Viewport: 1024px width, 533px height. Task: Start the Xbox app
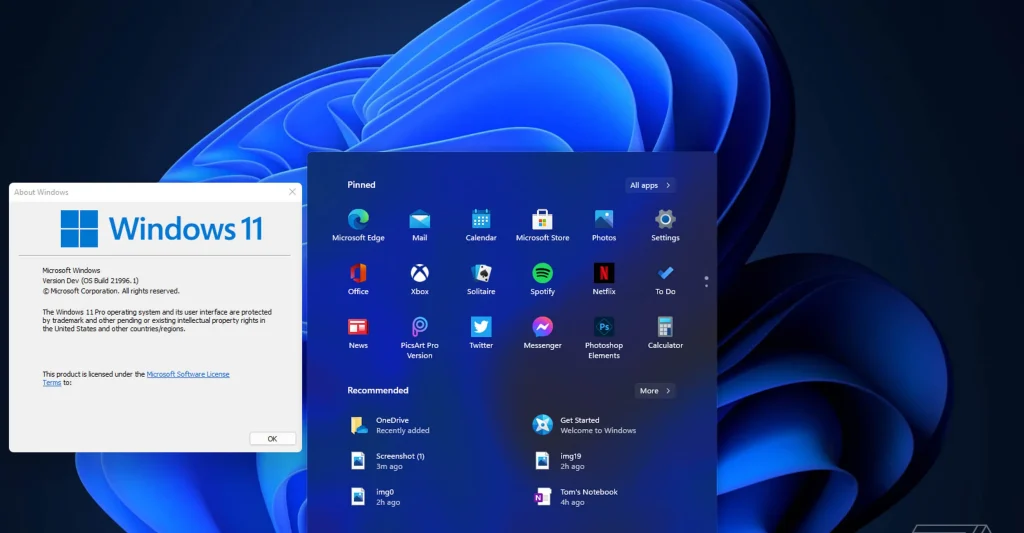(420, 273)
